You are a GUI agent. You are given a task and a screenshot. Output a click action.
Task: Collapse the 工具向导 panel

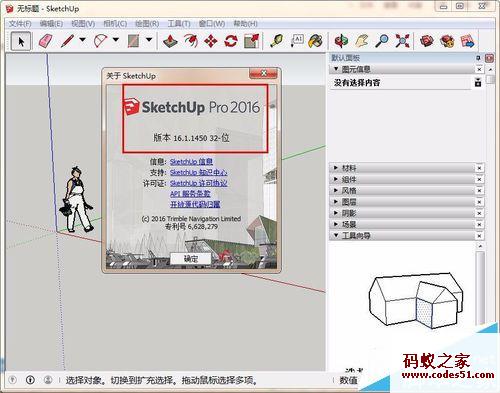pyautogui.click(x=336, y=235)
